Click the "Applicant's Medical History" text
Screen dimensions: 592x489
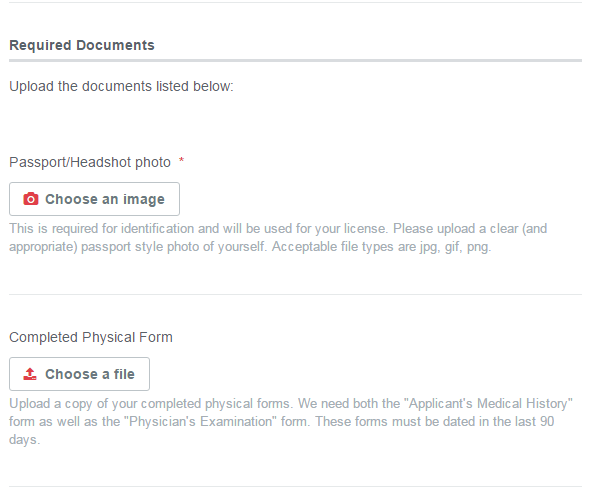tap(488, 403)
